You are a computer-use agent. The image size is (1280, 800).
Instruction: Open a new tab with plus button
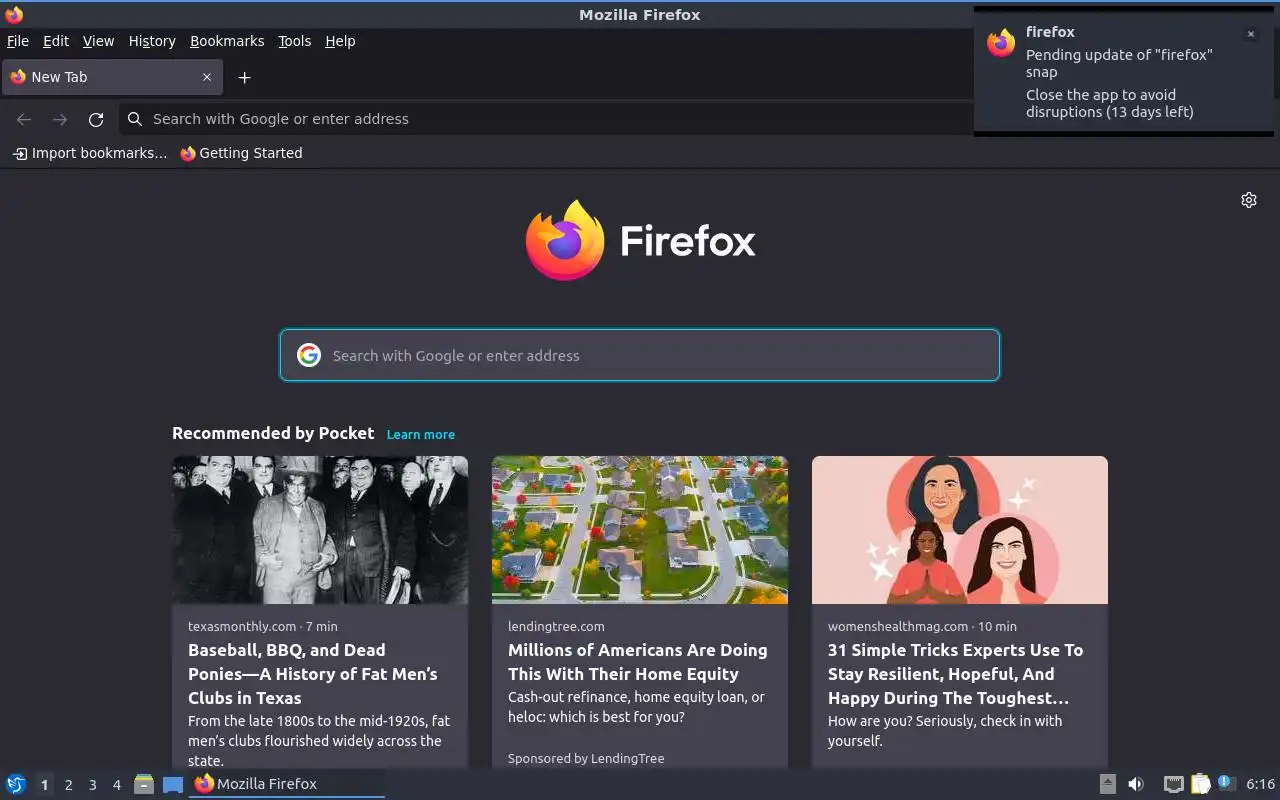tap(244, 77)
